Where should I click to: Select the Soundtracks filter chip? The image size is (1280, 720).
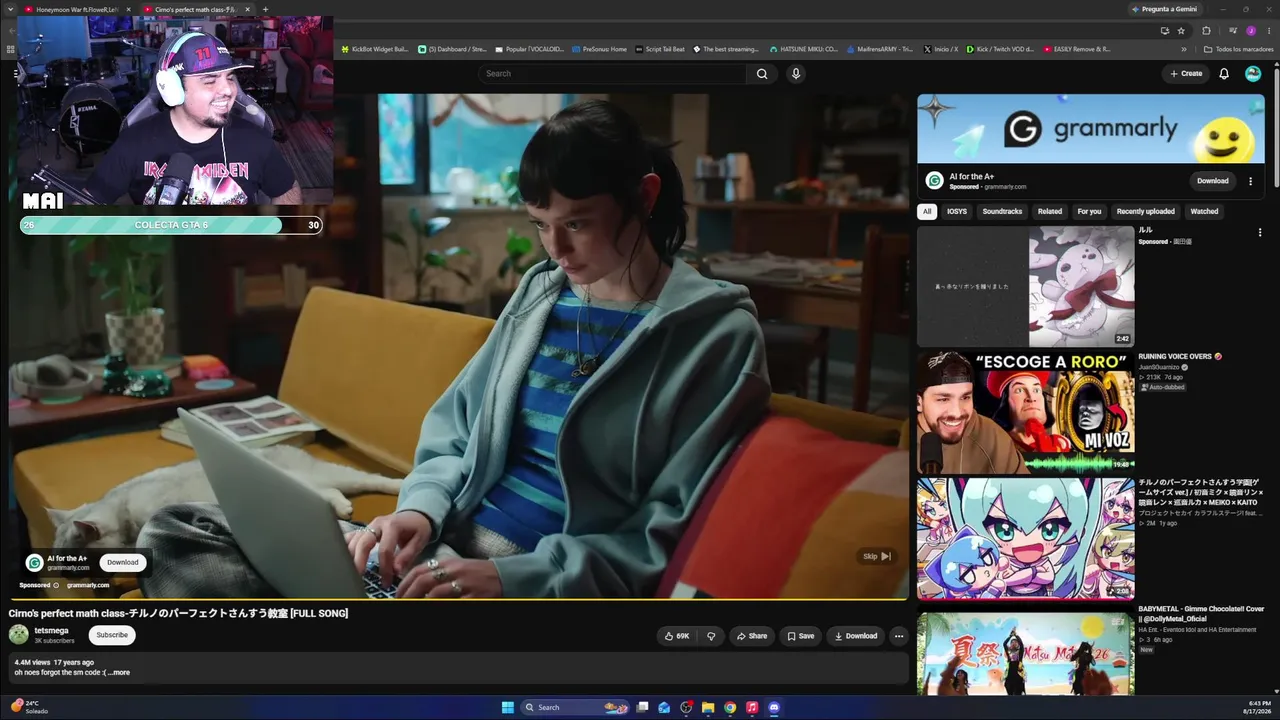(1002, 211)
